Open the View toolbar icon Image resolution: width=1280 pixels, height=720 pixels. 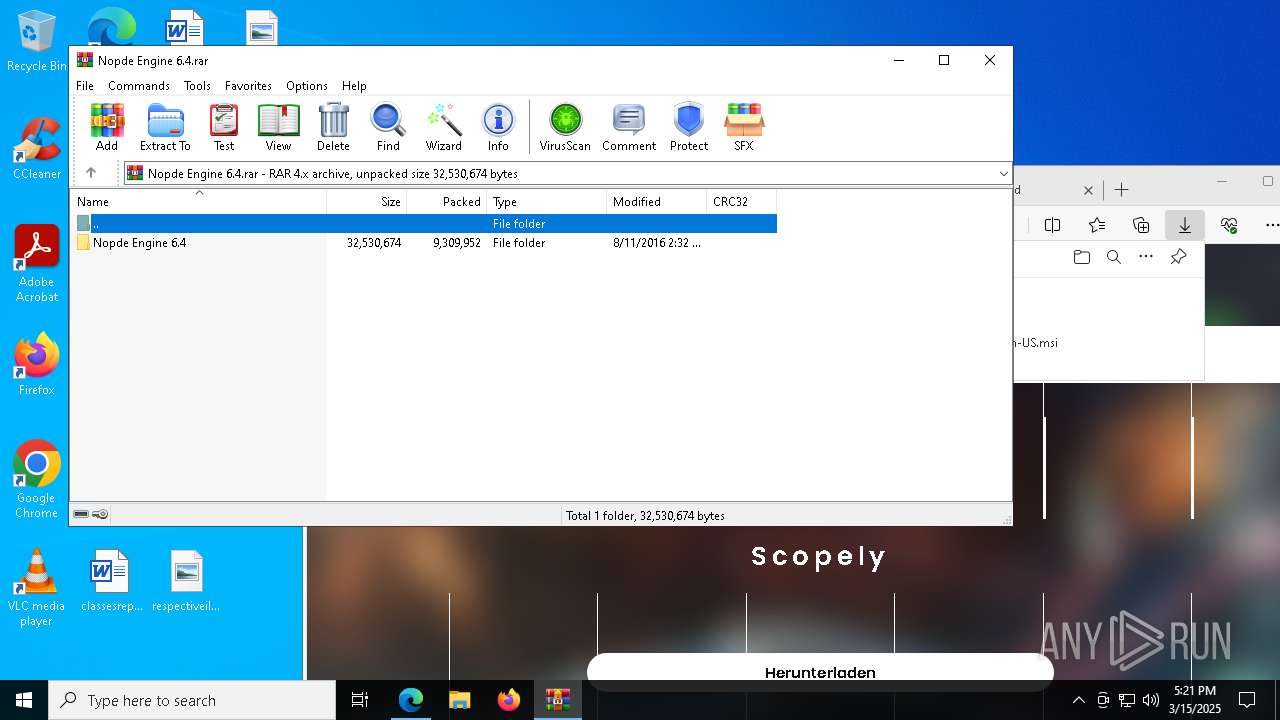pos(278,127)
